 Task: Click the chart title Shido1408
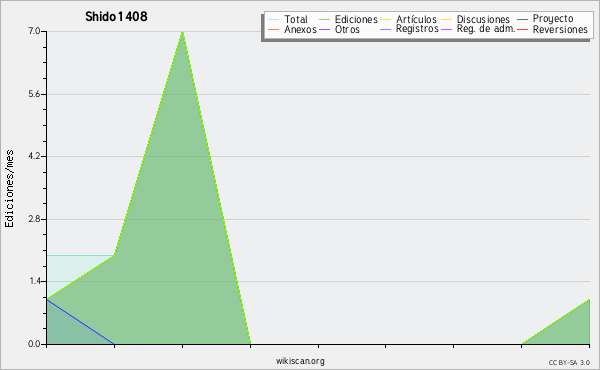point(116,16)
